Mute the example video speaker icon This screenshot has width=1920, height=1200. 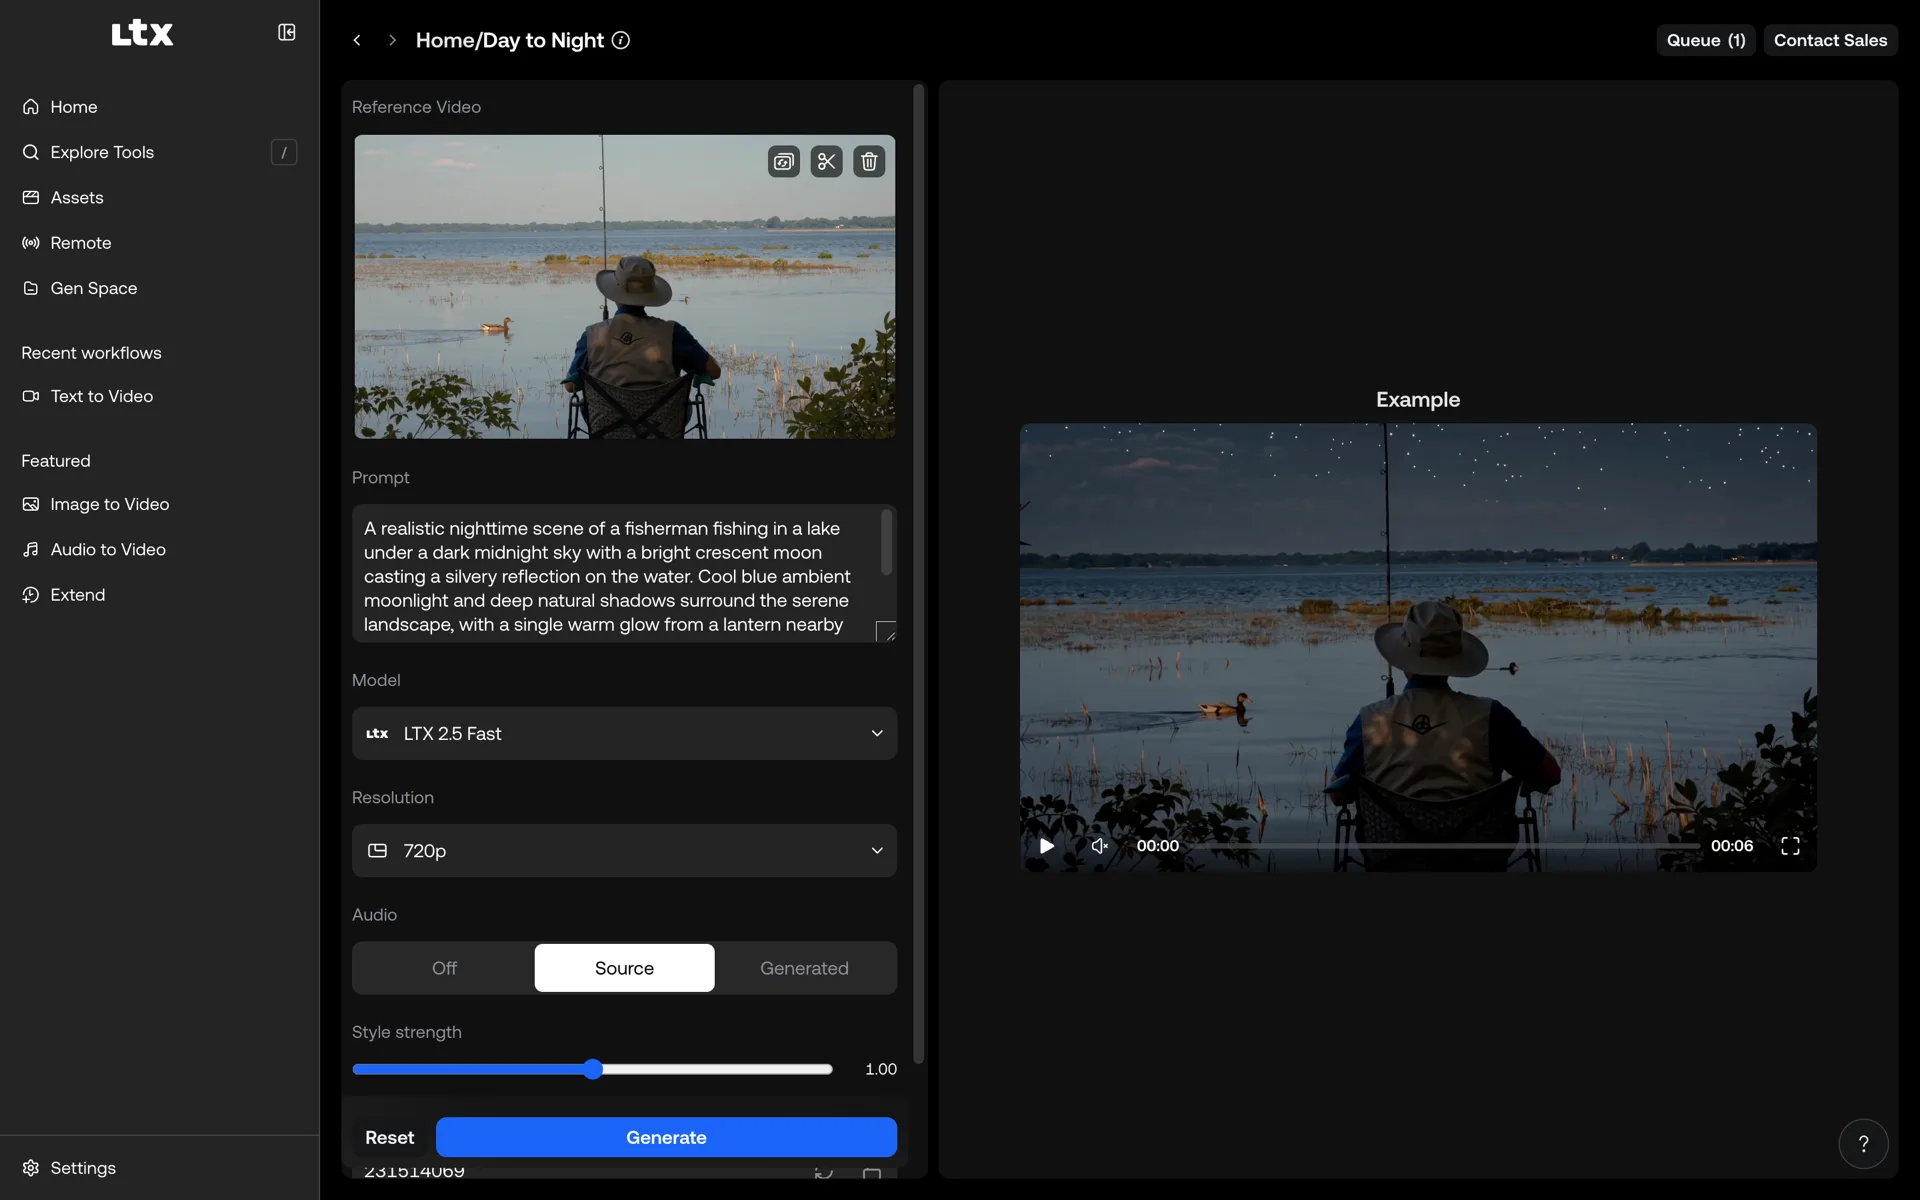coord(1099,846)
